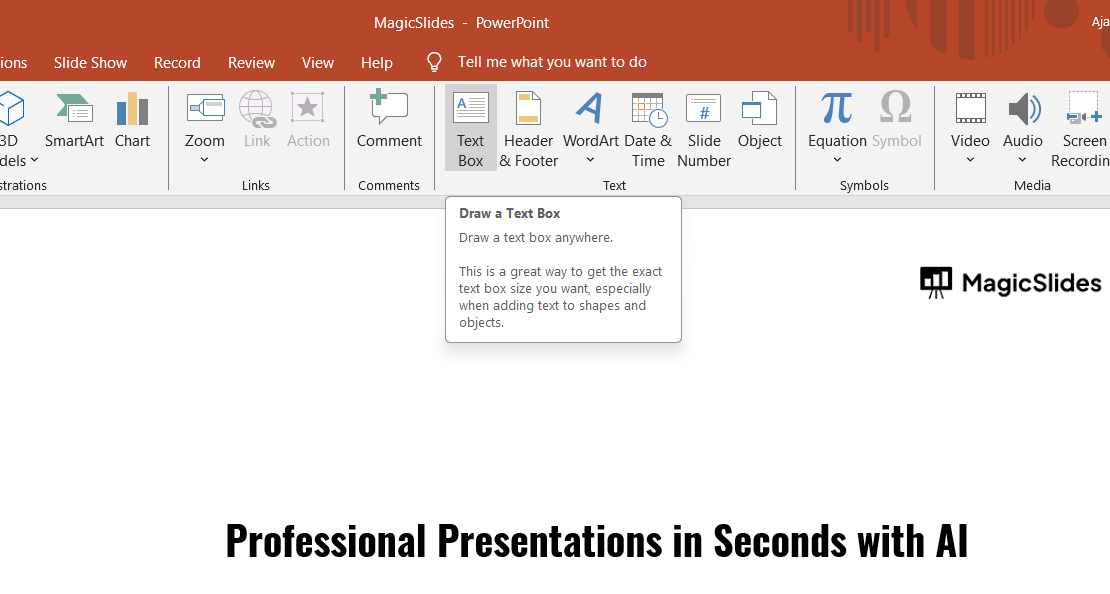The width and height of the screenshot is (1110, 594).
Task: Insert a Chart
Action: coord(132,121)
